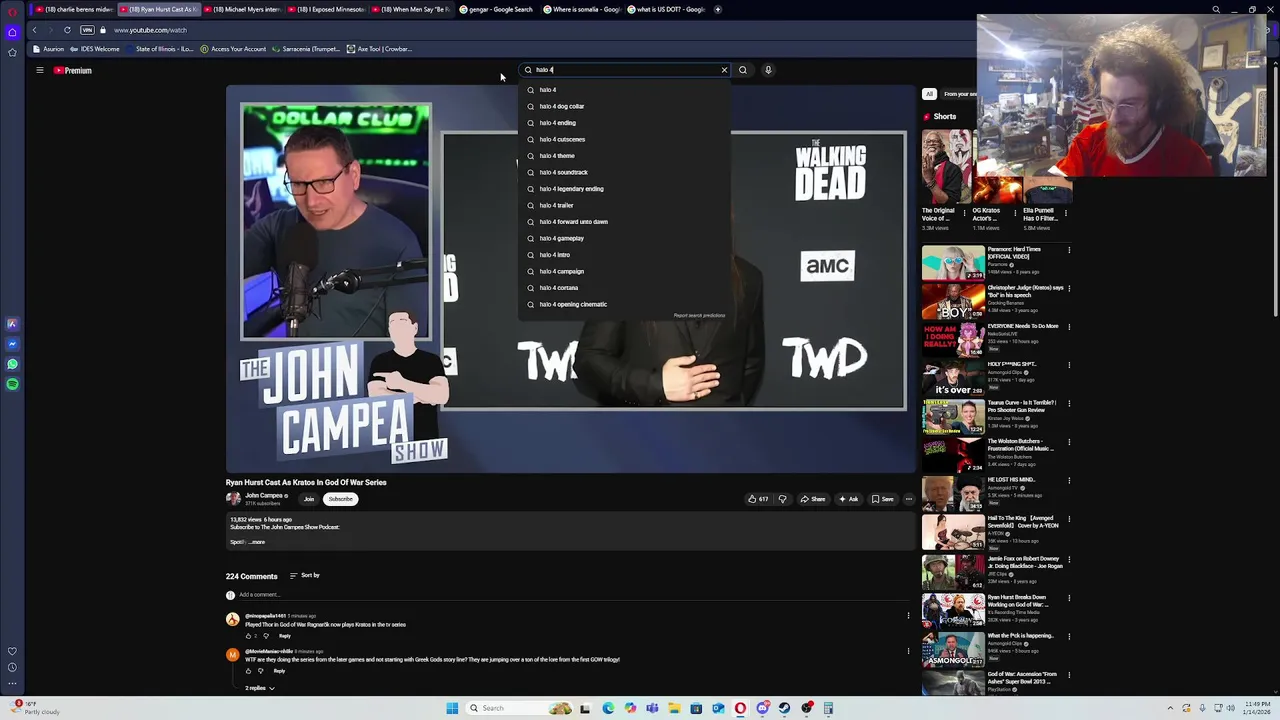Select the 'All' filter chip in sidebar
This screenshot has width=1280, height=720.
929,94
